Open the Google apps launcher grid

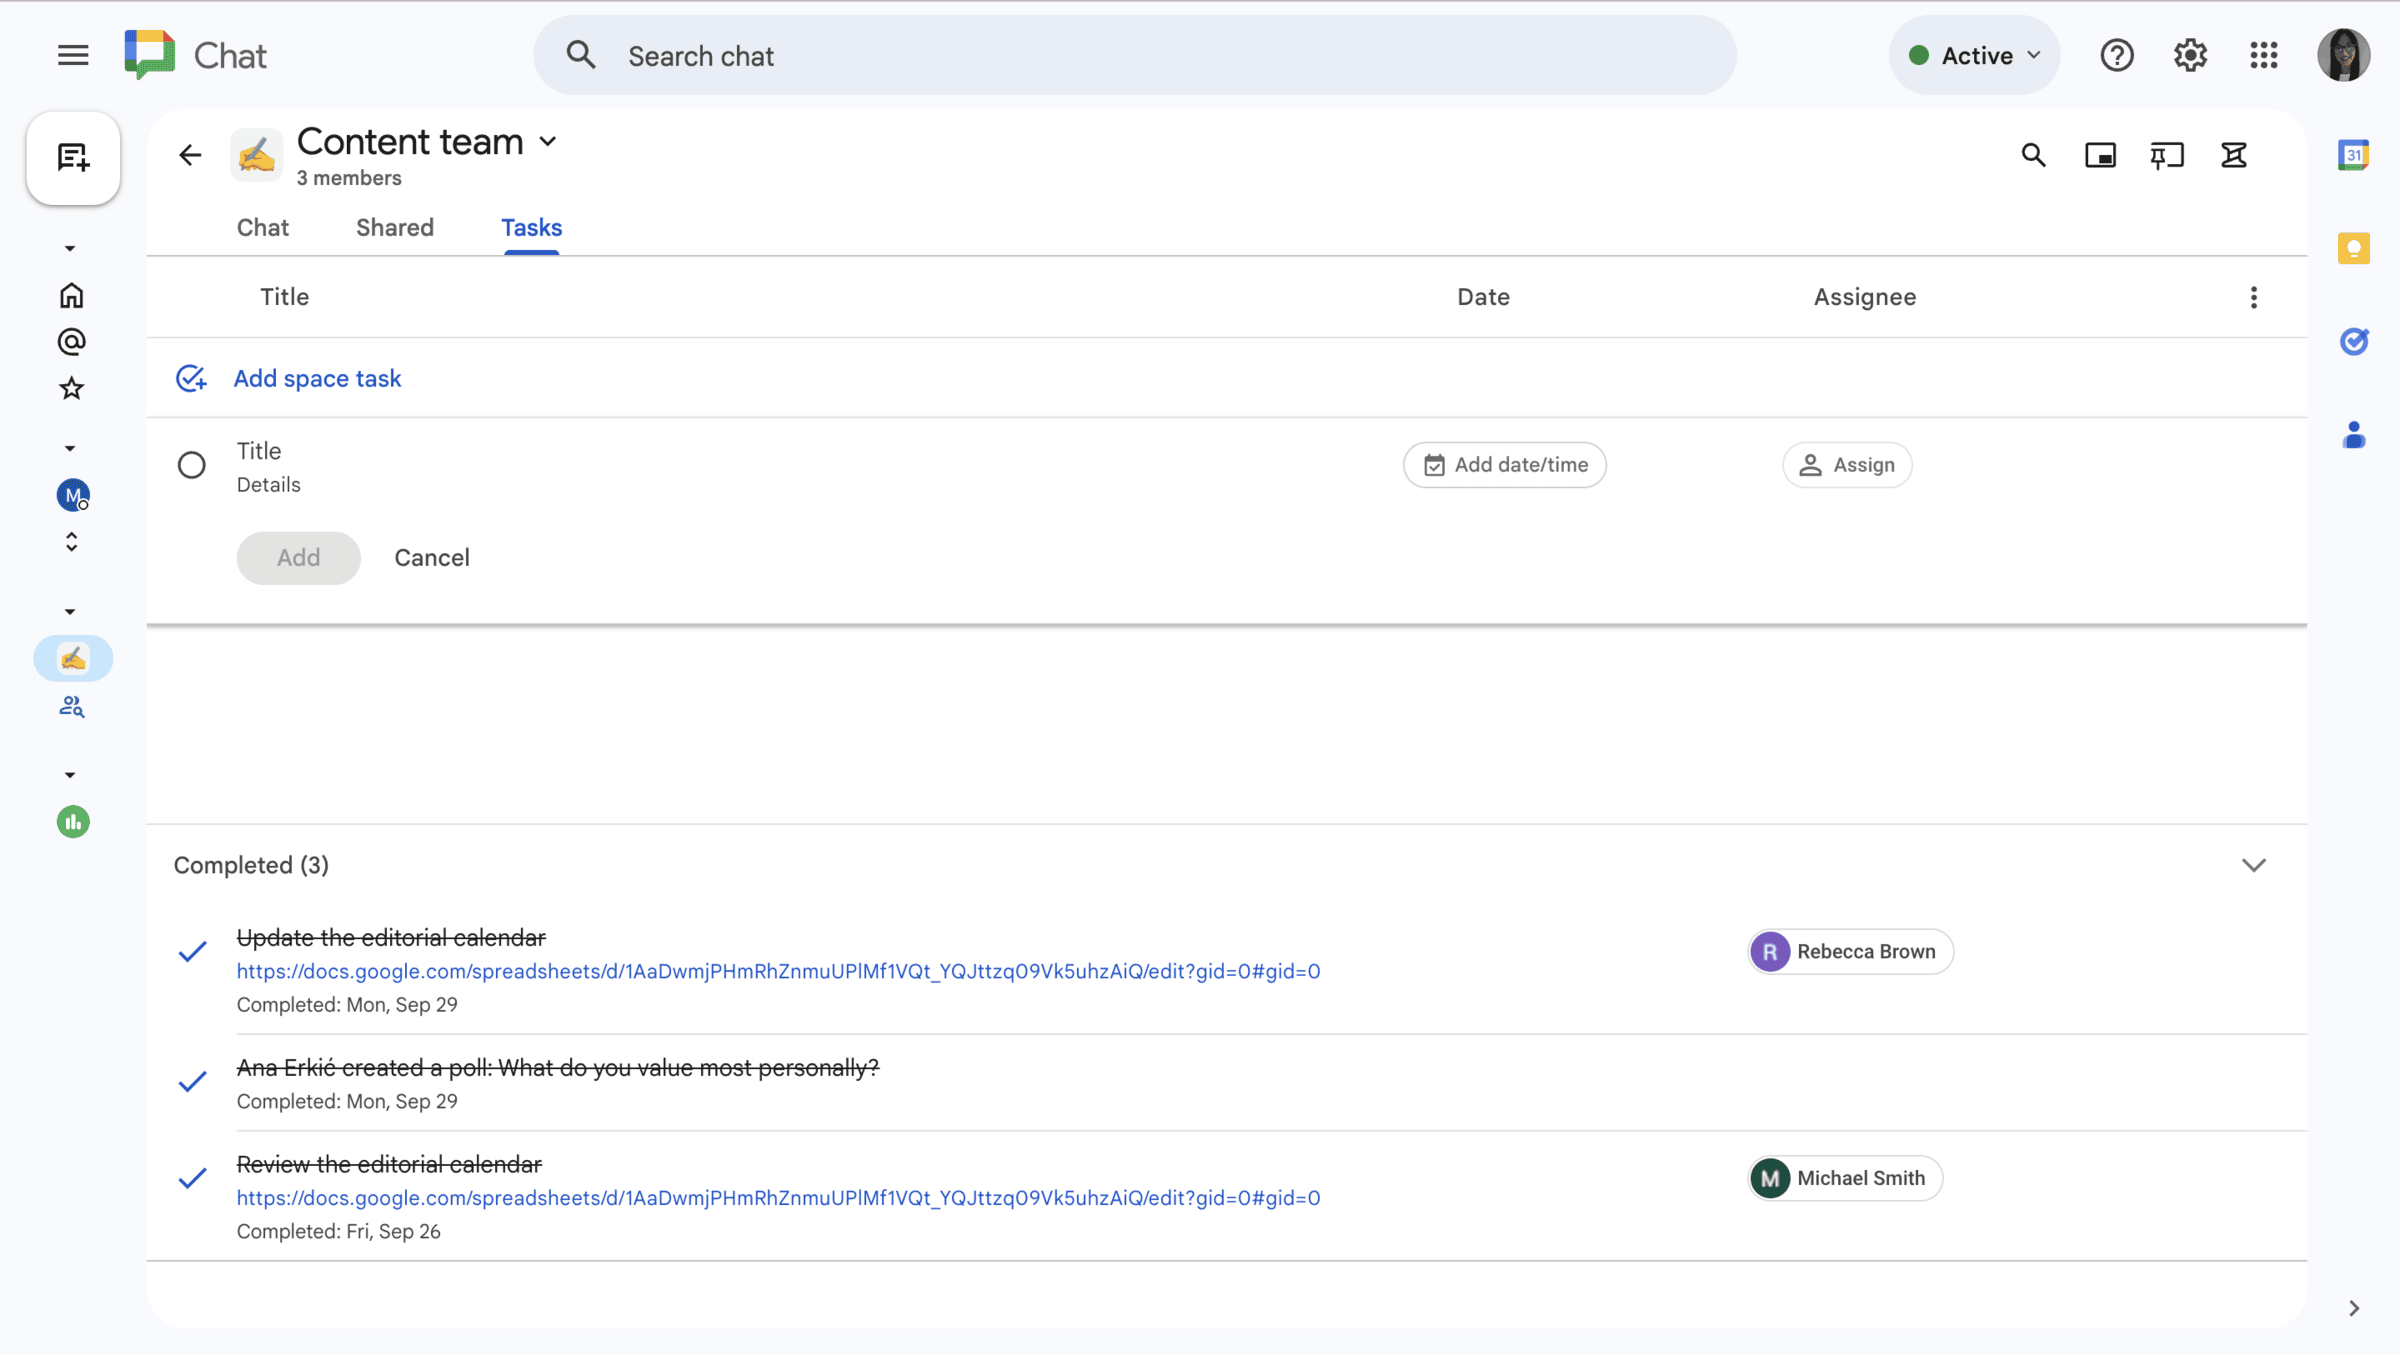tap(2263, 55)
